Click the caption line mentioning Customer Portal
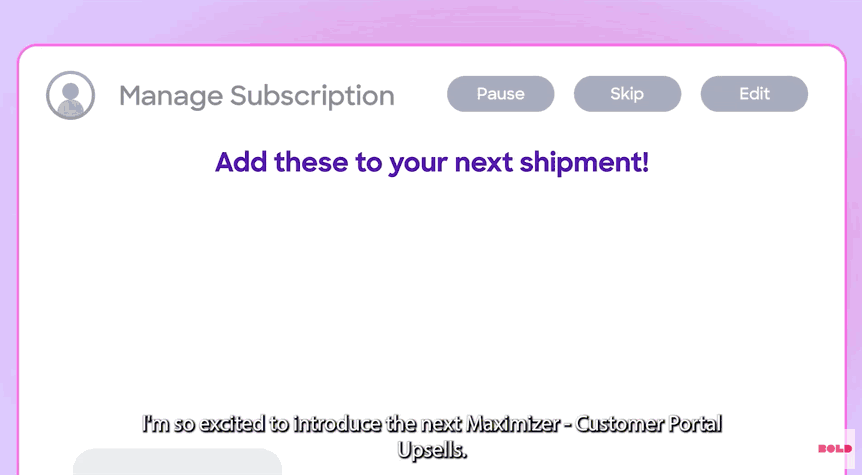Screen dimensions: 862x475 [432, 424]
